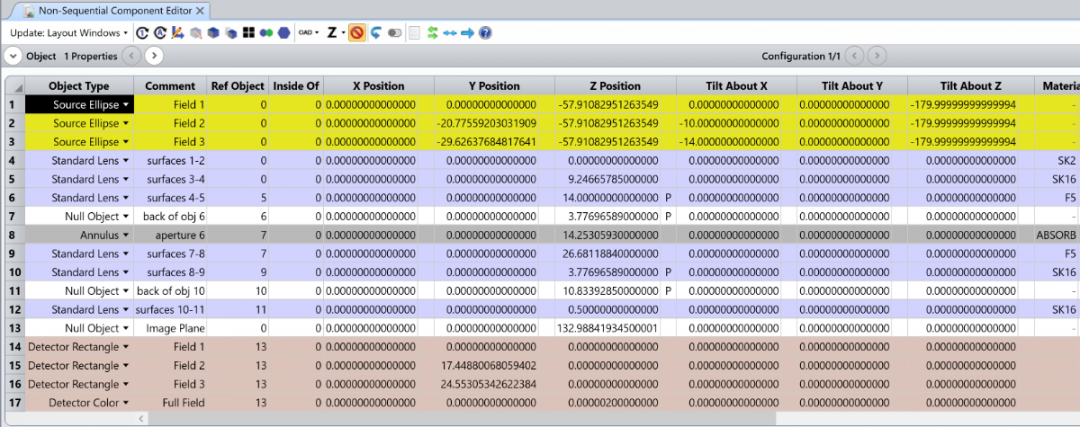Click the blue curved return arrow icon
This screenshot has width=1080, height=427.
pyautogui.click(x=376, y=32)
